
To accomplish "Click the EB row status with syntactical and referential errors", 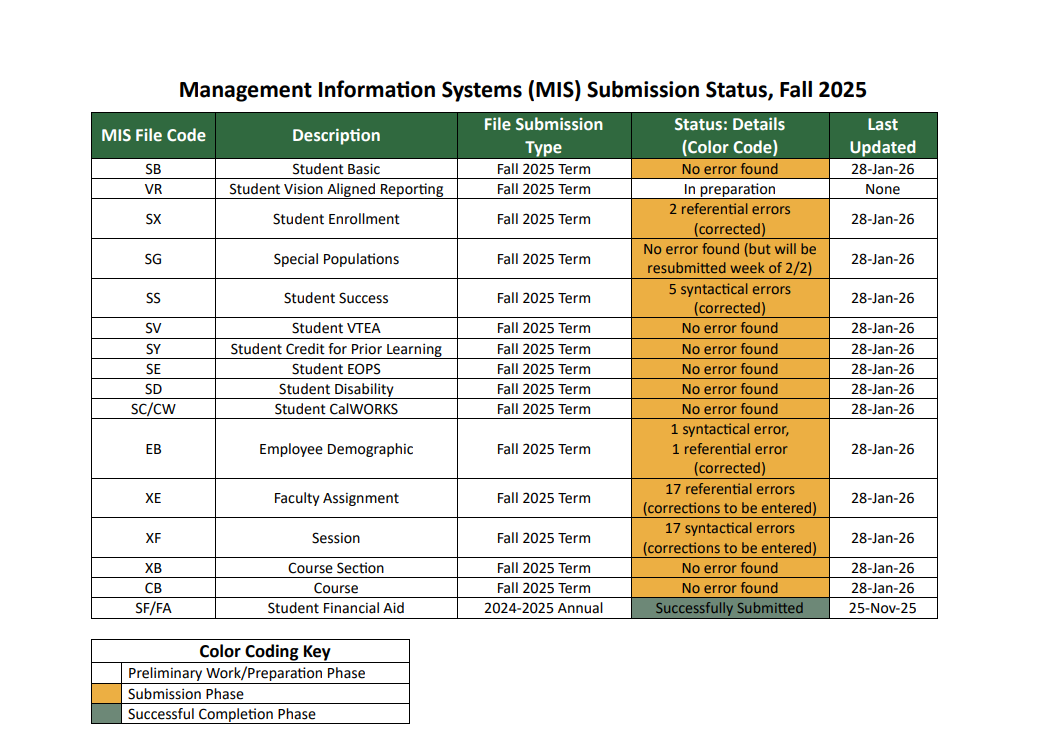I will [x=730, y=449].
